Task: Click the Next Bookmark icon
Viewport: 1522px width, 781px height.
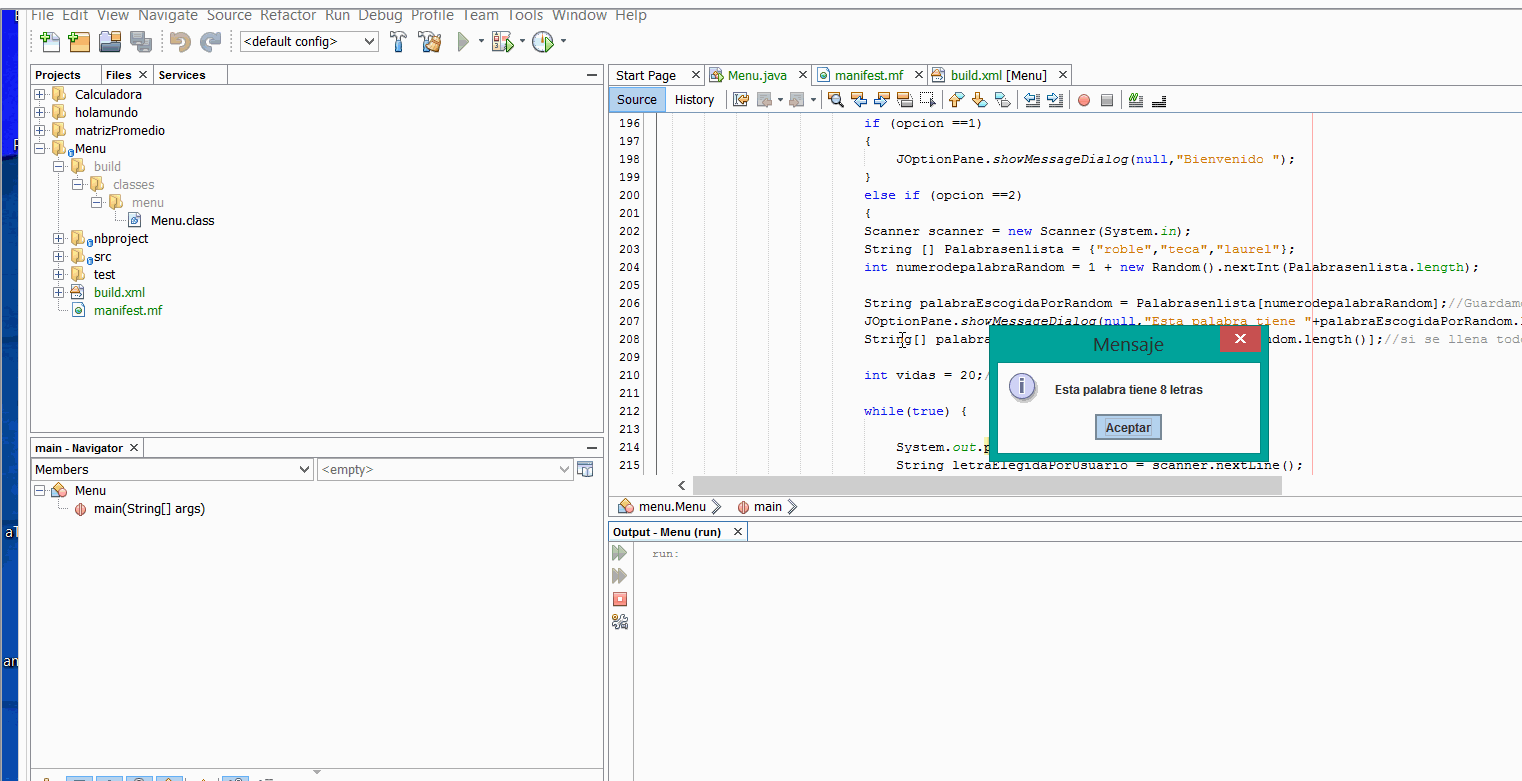Action: (979, 100)
